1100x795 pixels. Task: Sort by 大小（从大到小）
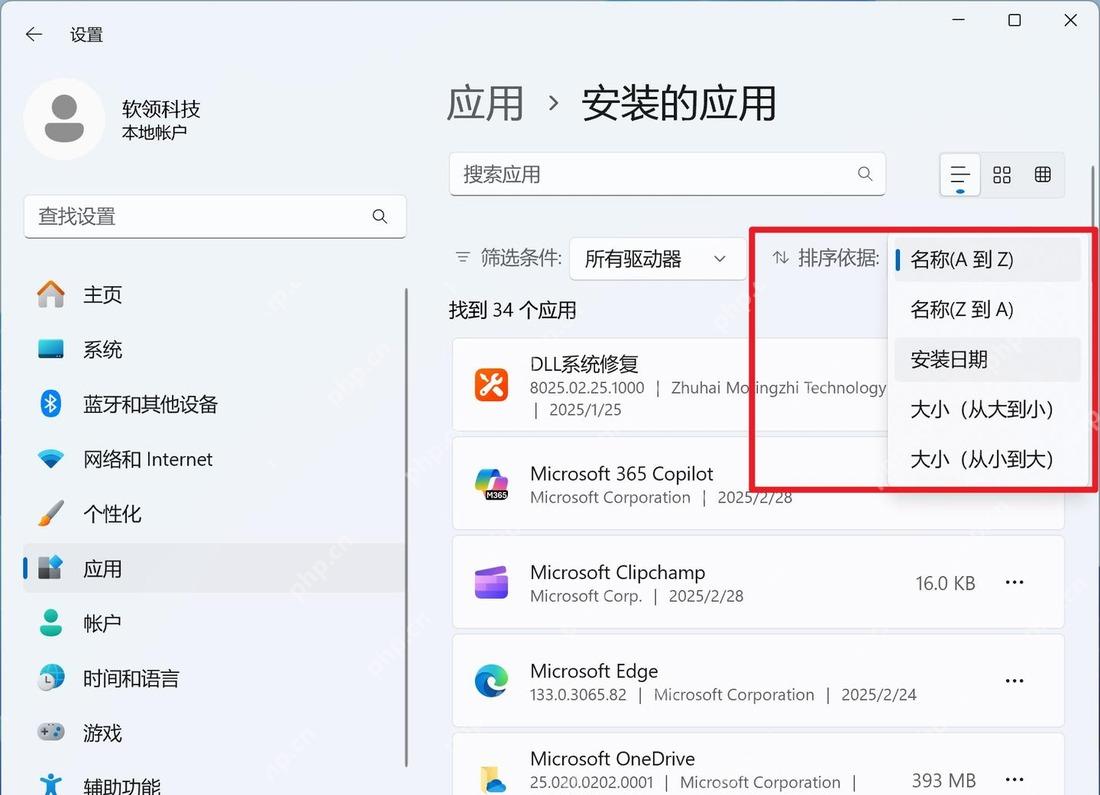pyautogui.click(x=987, y=410)
